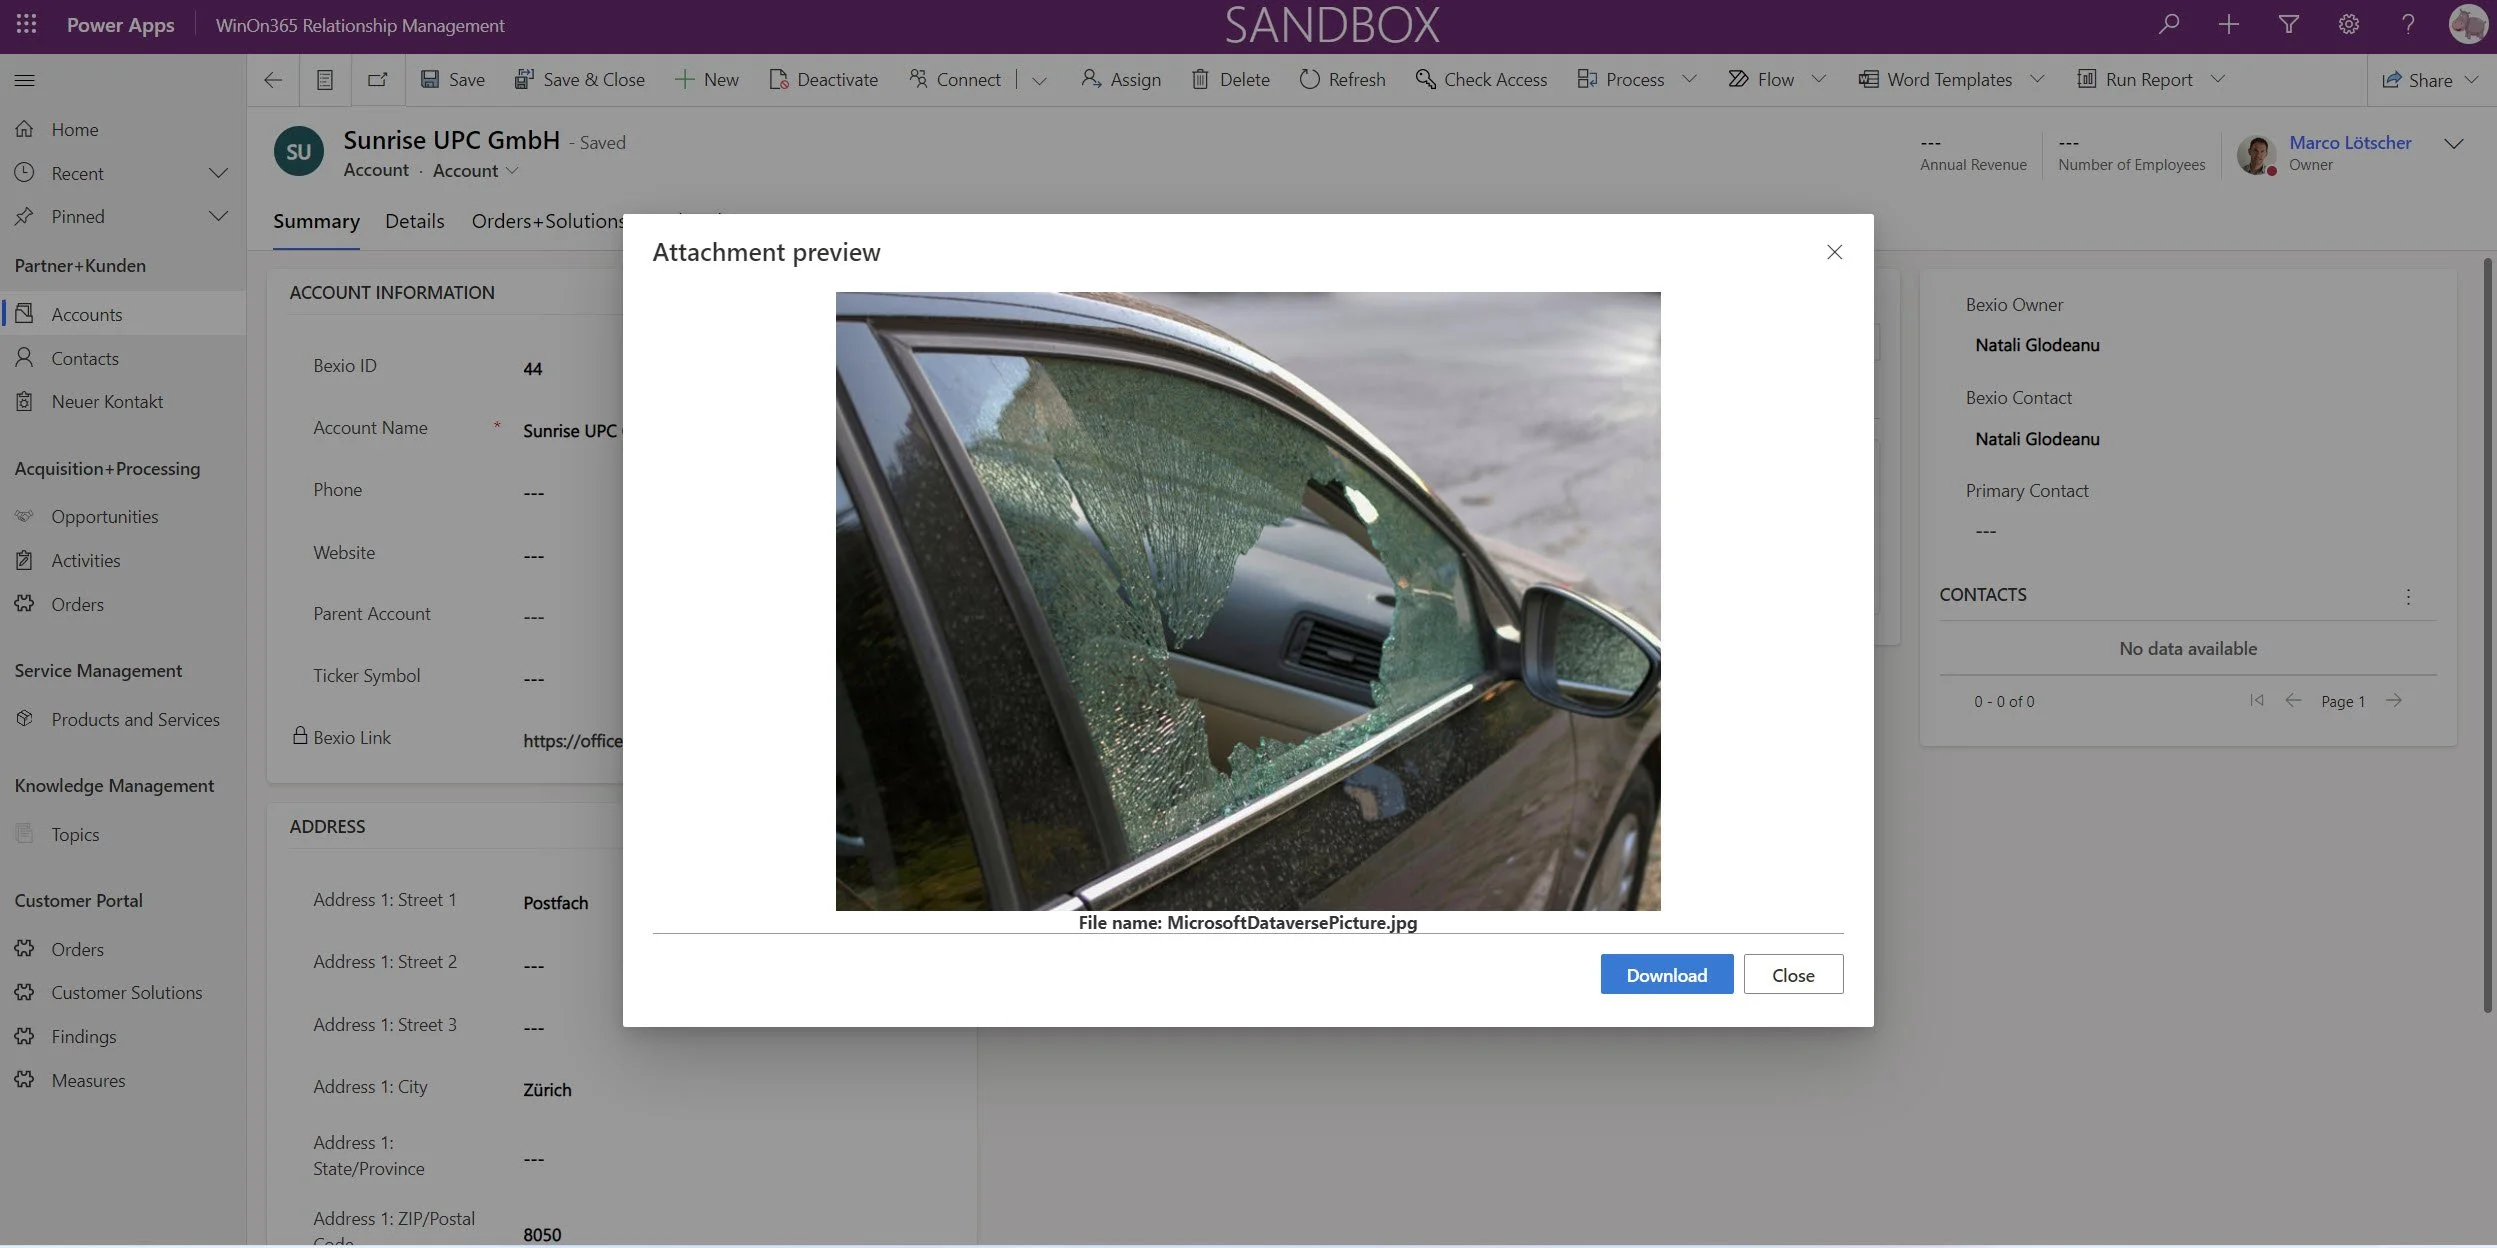The height and width of the screenshot is (1248, 2497).
Task: Open the Flow dropdown menu
Action: point(1819,78)
